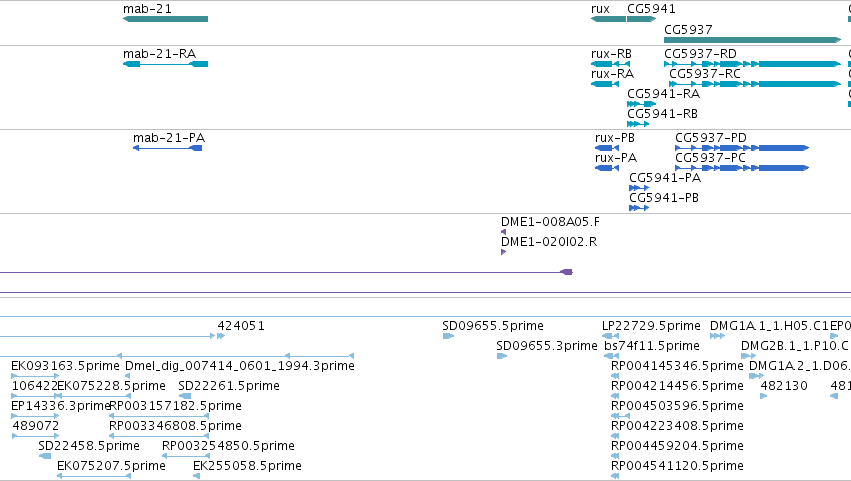The image size is (851, 481).
Task: Select the DME1-008A05.F feature label
Action: pyautogui.click(x=550, y=222)
